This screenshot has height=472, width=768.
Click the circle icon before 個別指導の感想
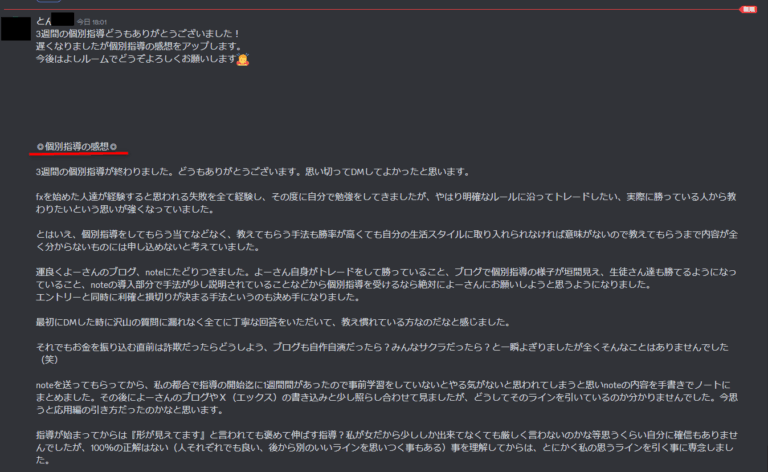[40, 146]
